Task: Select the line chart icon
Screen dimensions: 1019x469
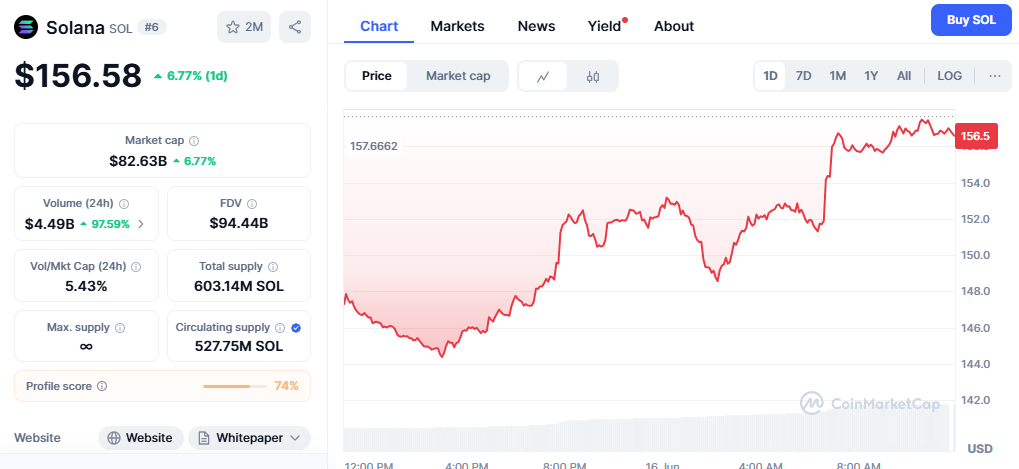Action: tap(543, 76)
